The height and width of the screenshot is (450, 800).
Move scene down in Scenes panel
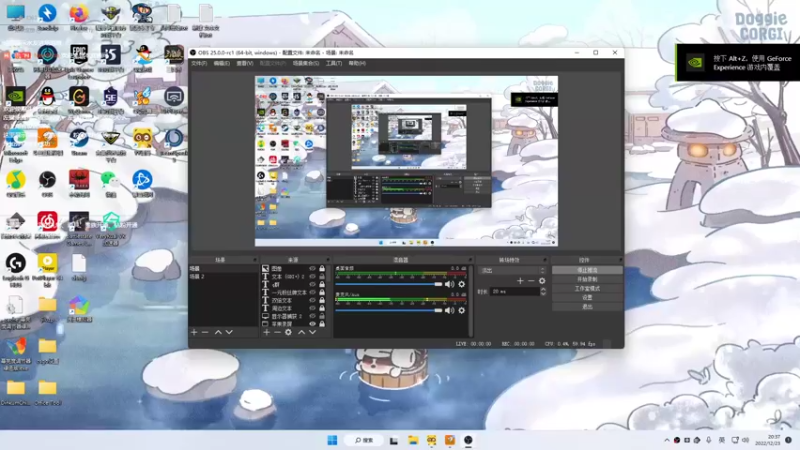click(229, 332)
